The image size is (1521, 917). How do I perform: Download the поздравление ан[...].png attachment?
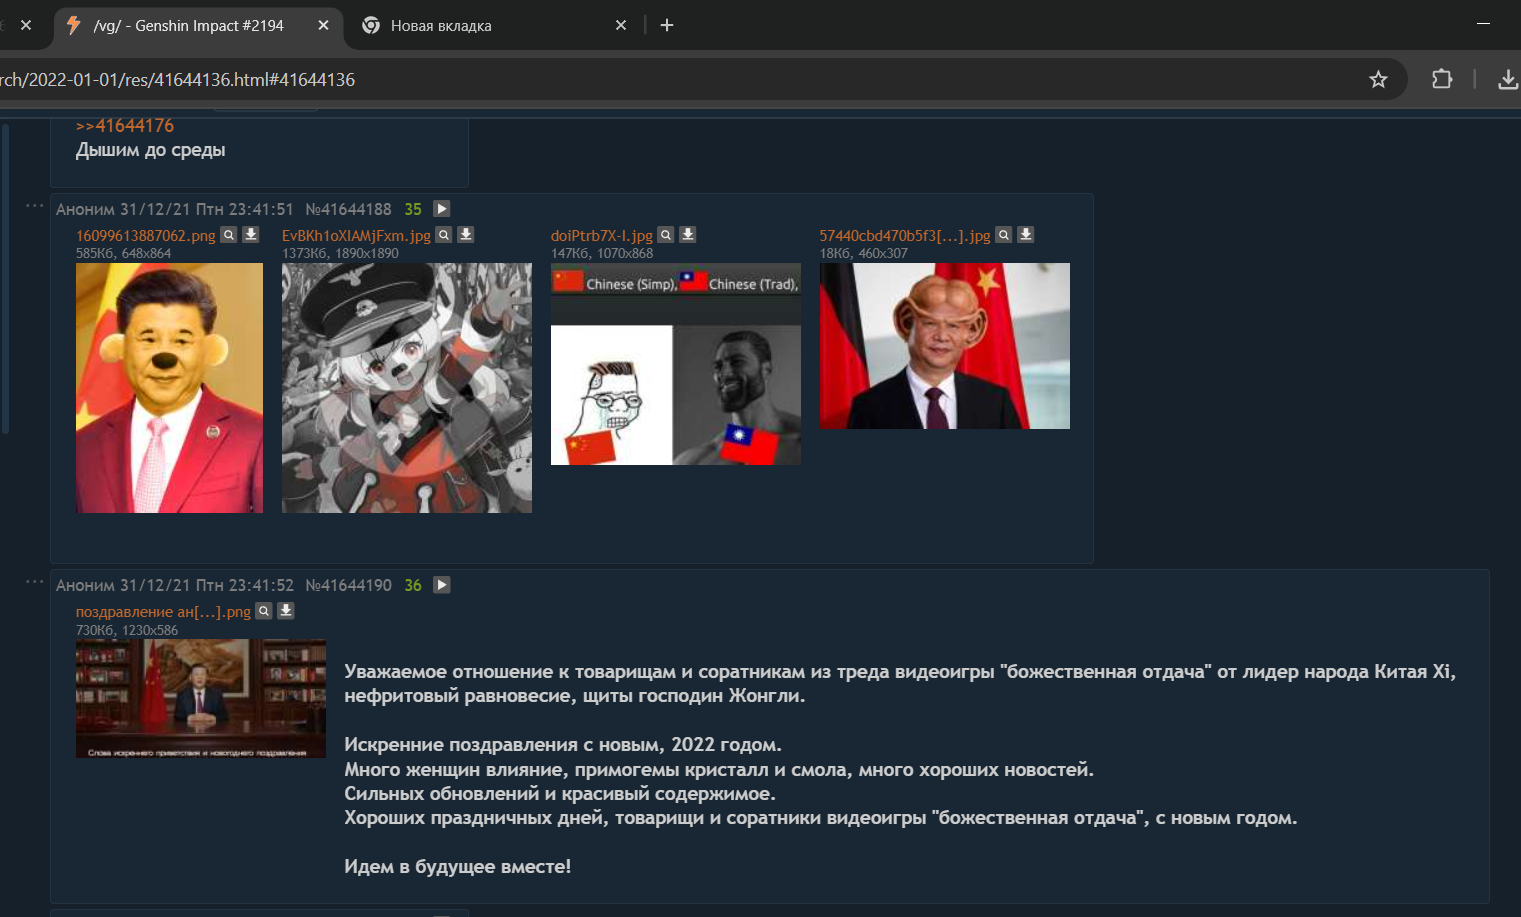pyautogui.click(x=286, y=611)
